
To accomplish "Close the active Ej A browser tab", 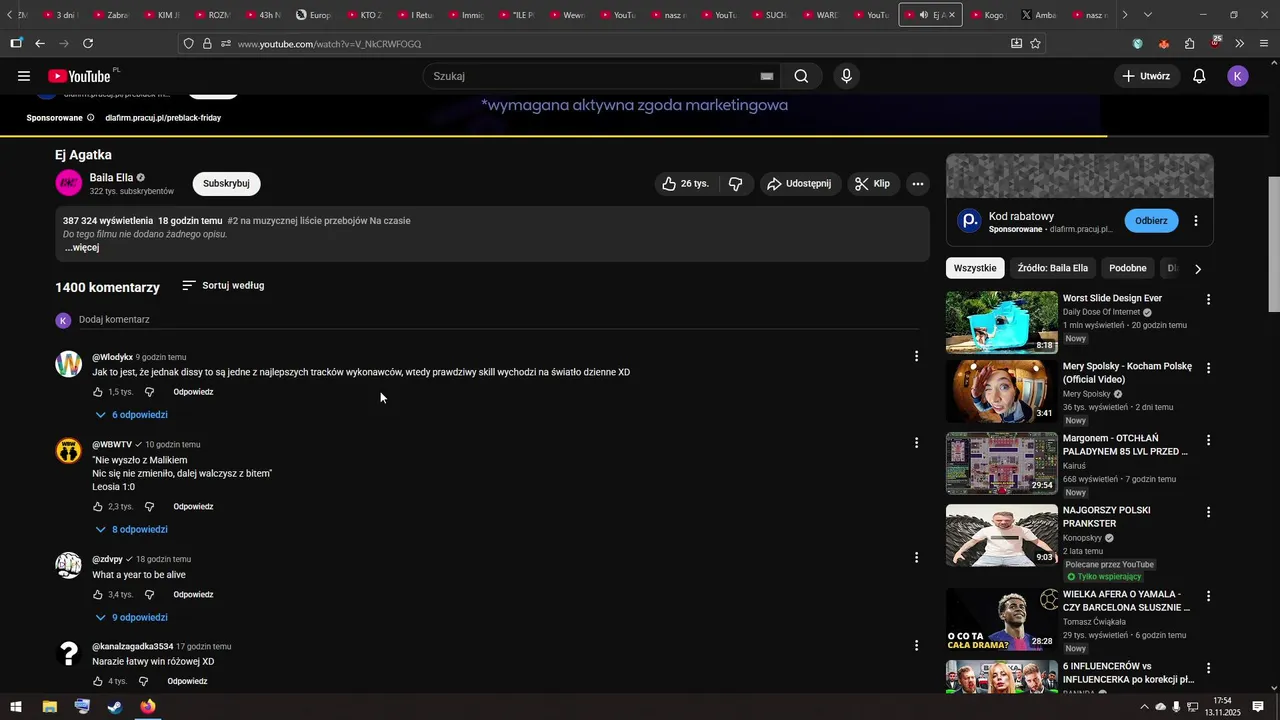I will (952, 15).
